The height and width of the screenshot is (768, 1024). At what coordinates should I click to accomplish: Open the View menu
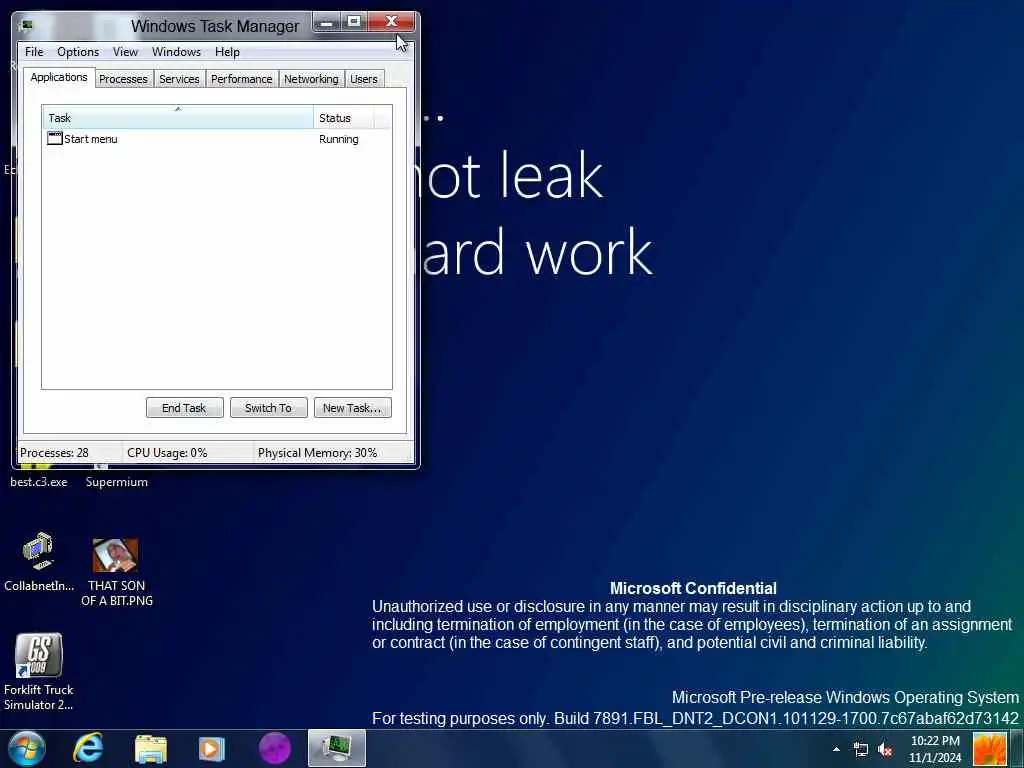point(125,52)
